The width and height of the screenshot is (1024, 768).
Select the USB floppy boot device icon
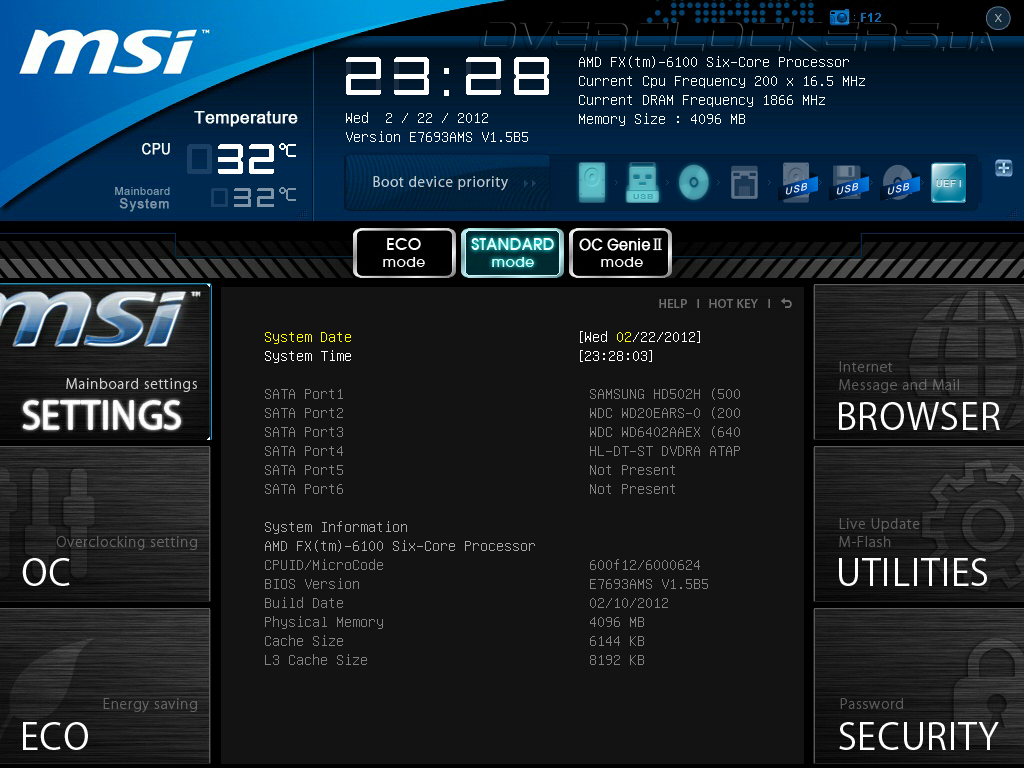point(848,182)
